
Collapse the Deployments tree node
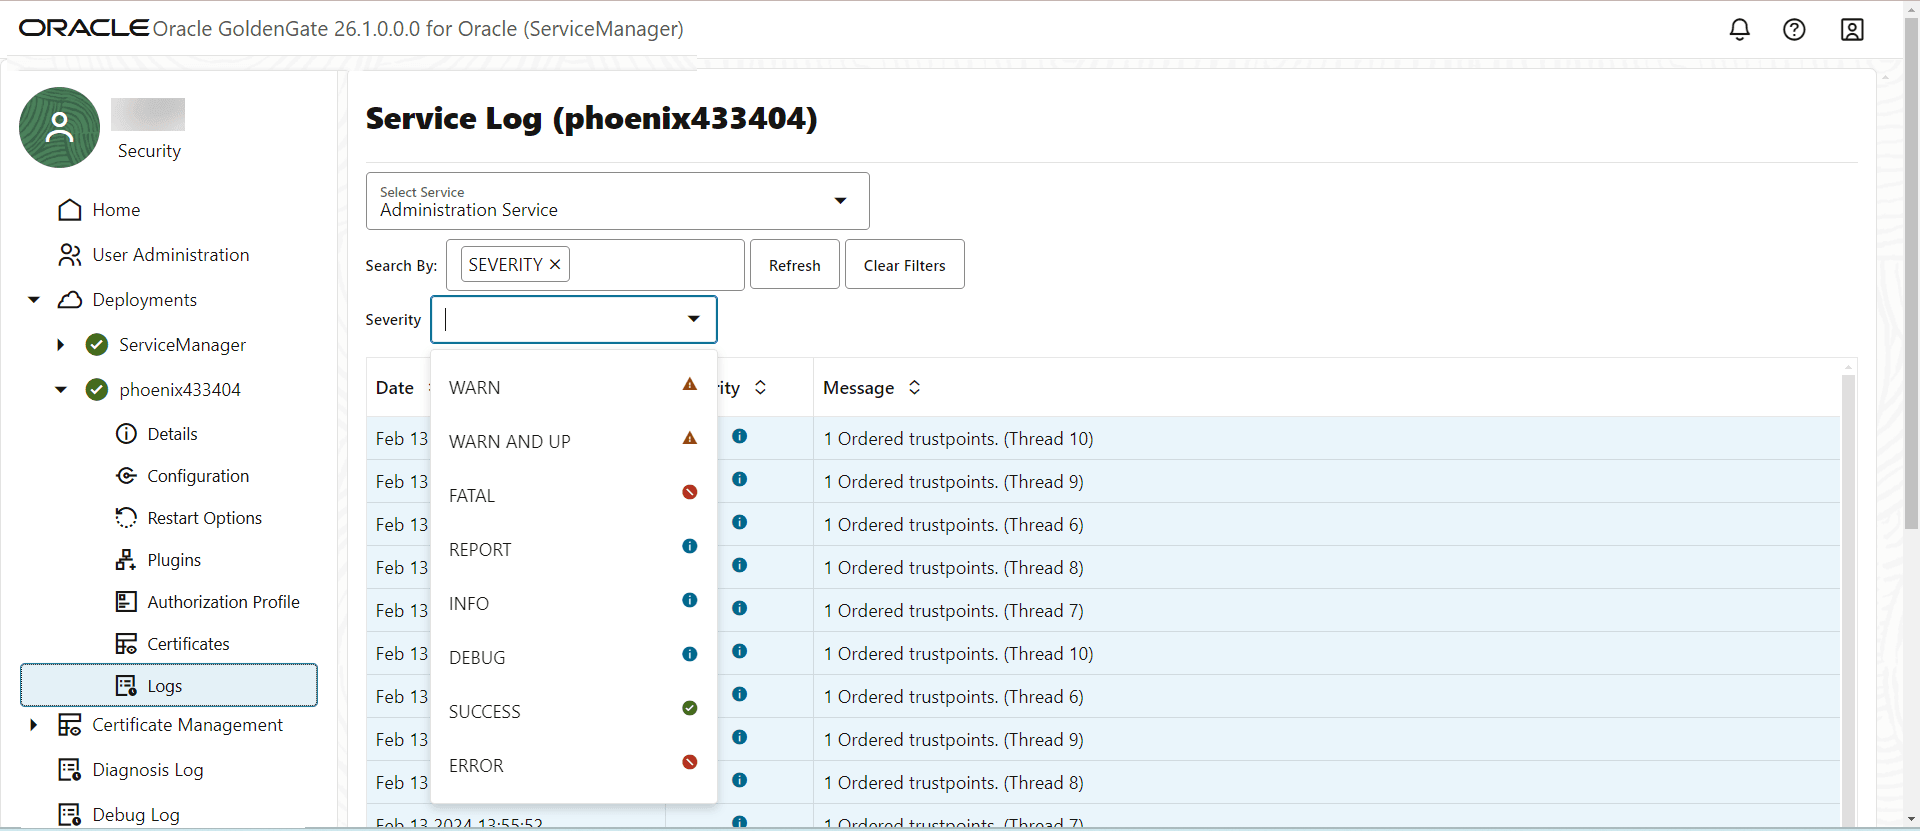[x=34, y=300]
